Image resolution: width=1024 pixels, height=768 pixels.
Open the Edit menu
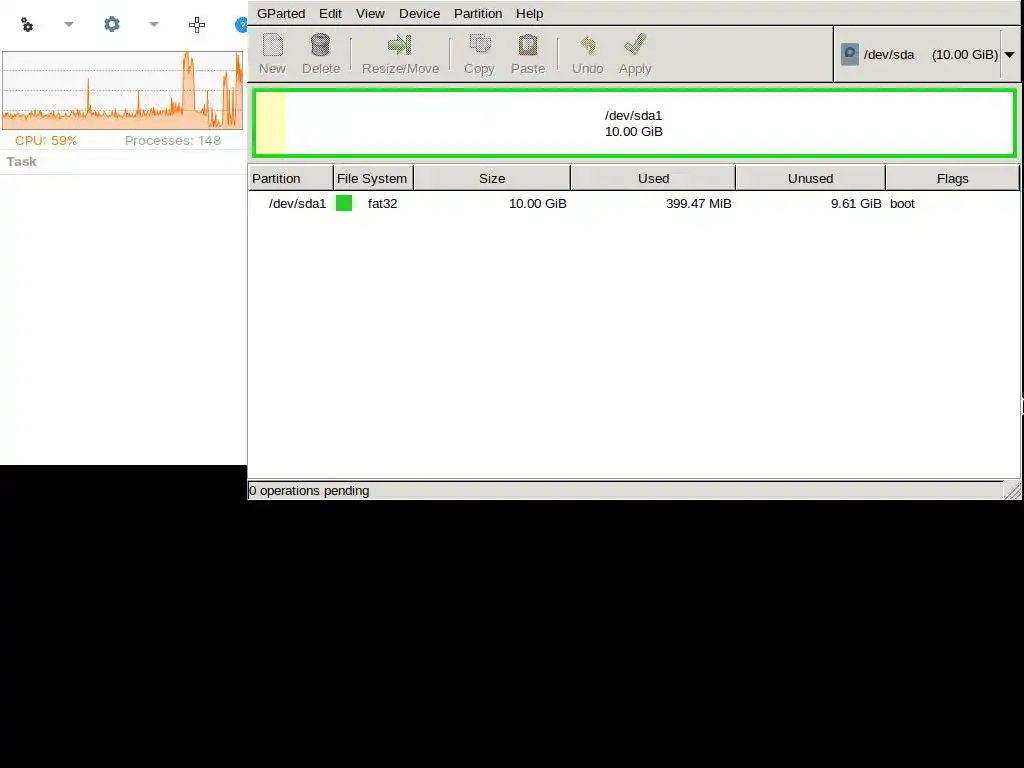click(x=330, y=14)
